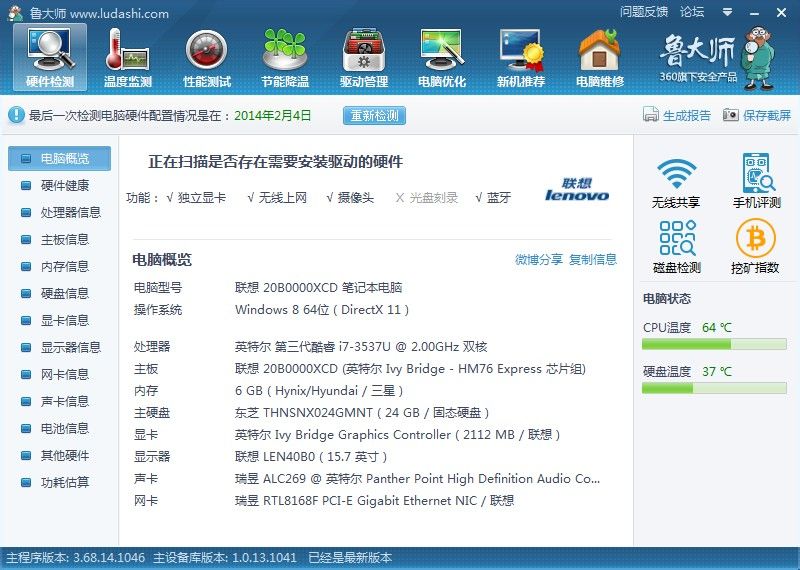Image resolution: width=800 pixels, height=570 pixels.
Task: Click the Ivy Bridge Graphics Controller value
Action: (397, 435)
